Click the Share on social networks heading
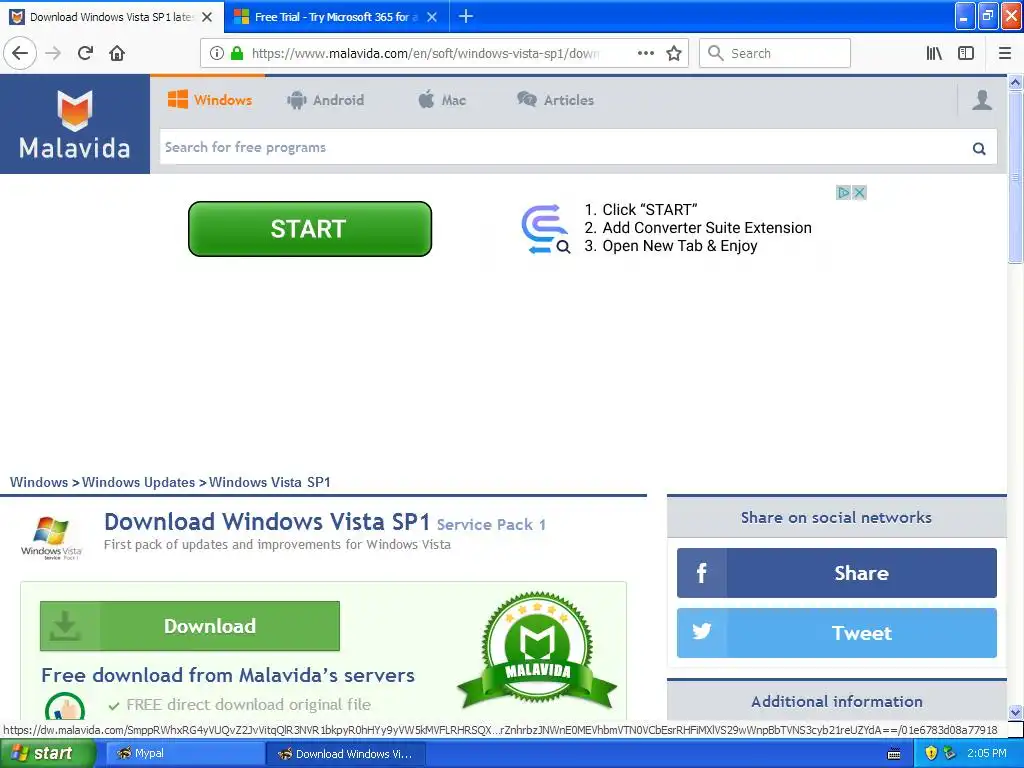This screenshot has width=1024, height=768. pyautogui.click(x=837, y=517)
